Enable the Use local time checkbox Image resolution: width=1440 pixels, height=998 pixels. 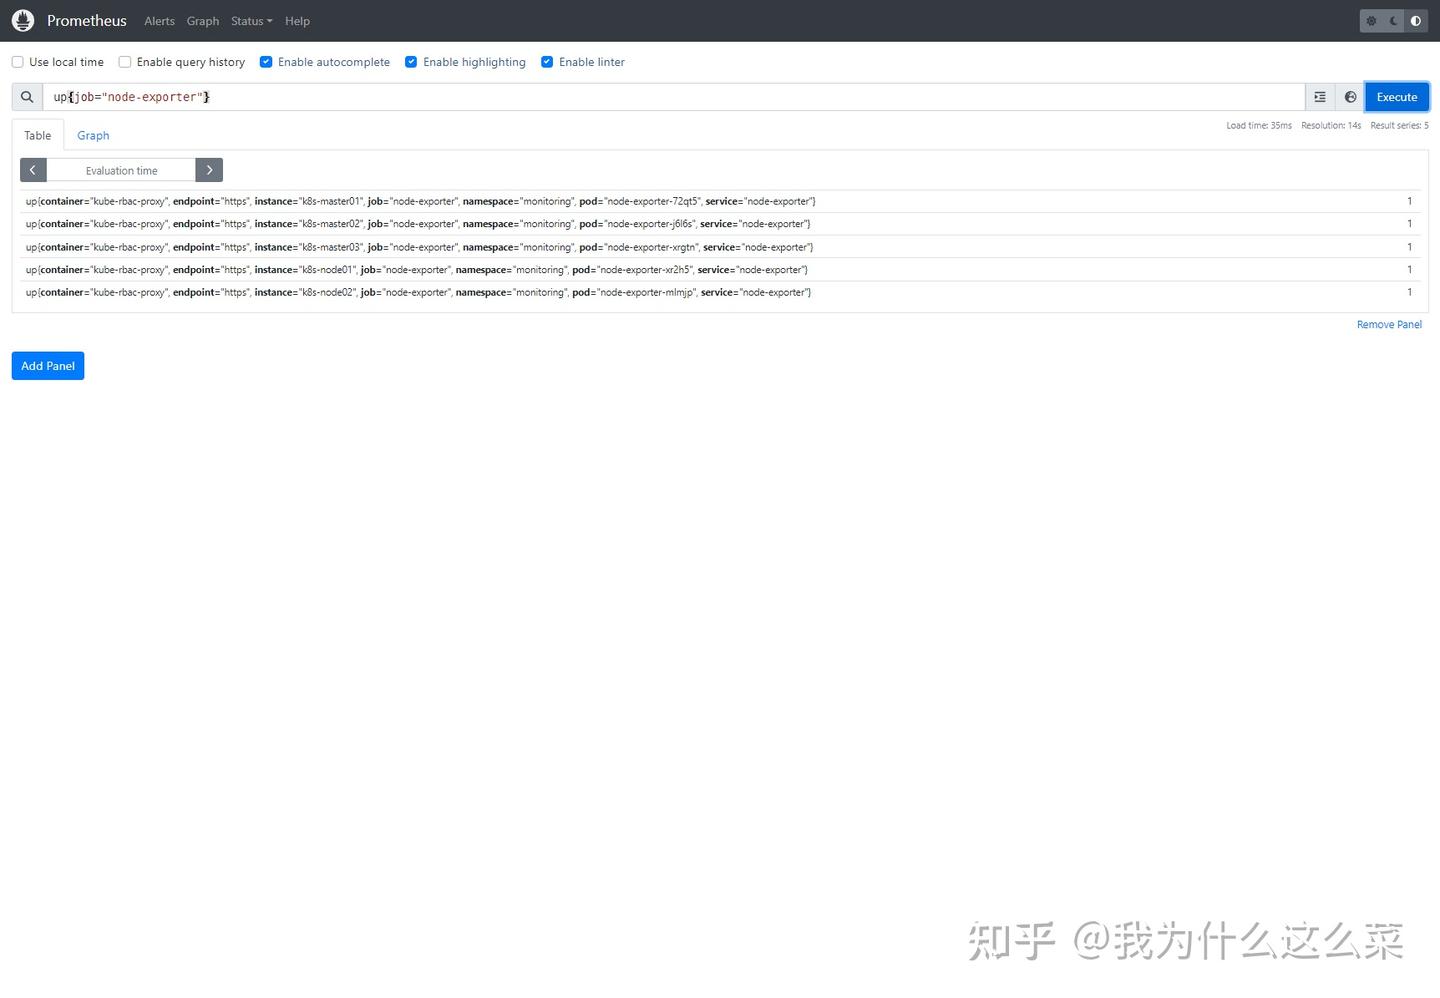pyautogui.click(x=17, y=61)
